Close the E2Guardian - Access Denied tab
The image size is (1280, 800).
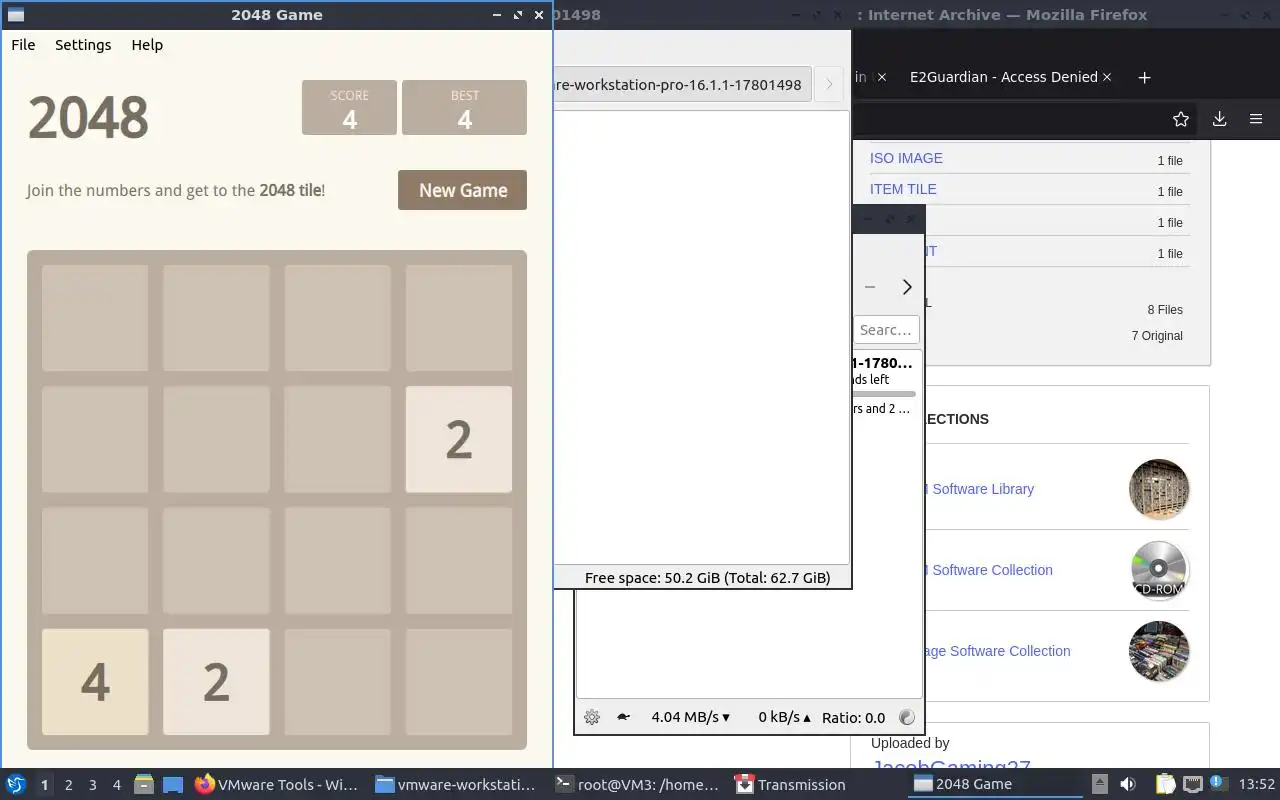tap(1107, 77)
